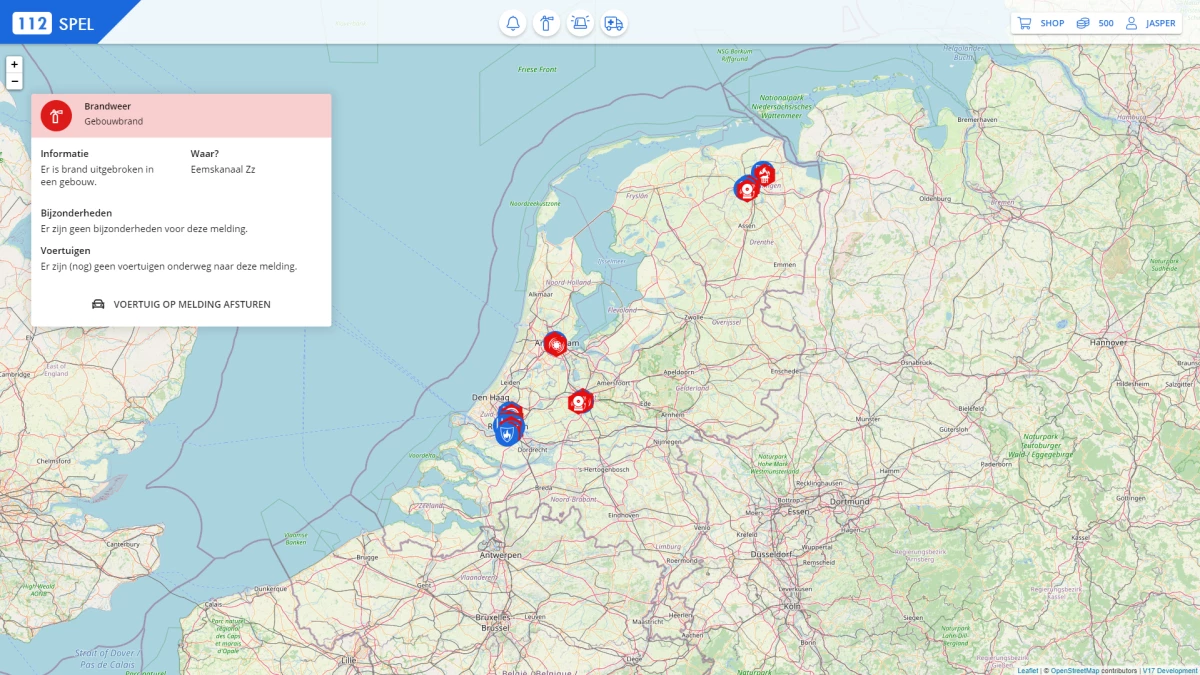Viewport: 1200px width, 675px height.
Task: Open the OpenStreetMap contributors link
Action: [1077, 670]
